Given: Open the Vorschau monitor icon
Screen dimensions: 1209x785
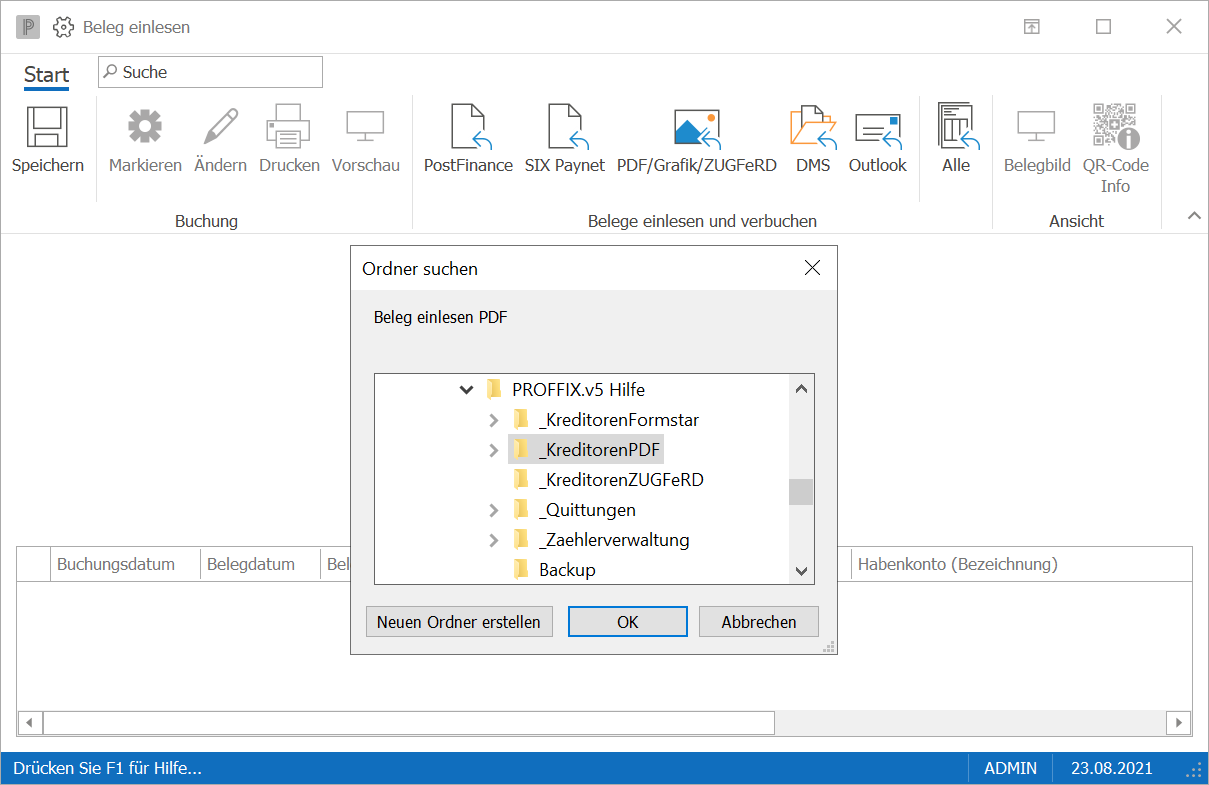Looking at the screenshot, I should 366,127.
